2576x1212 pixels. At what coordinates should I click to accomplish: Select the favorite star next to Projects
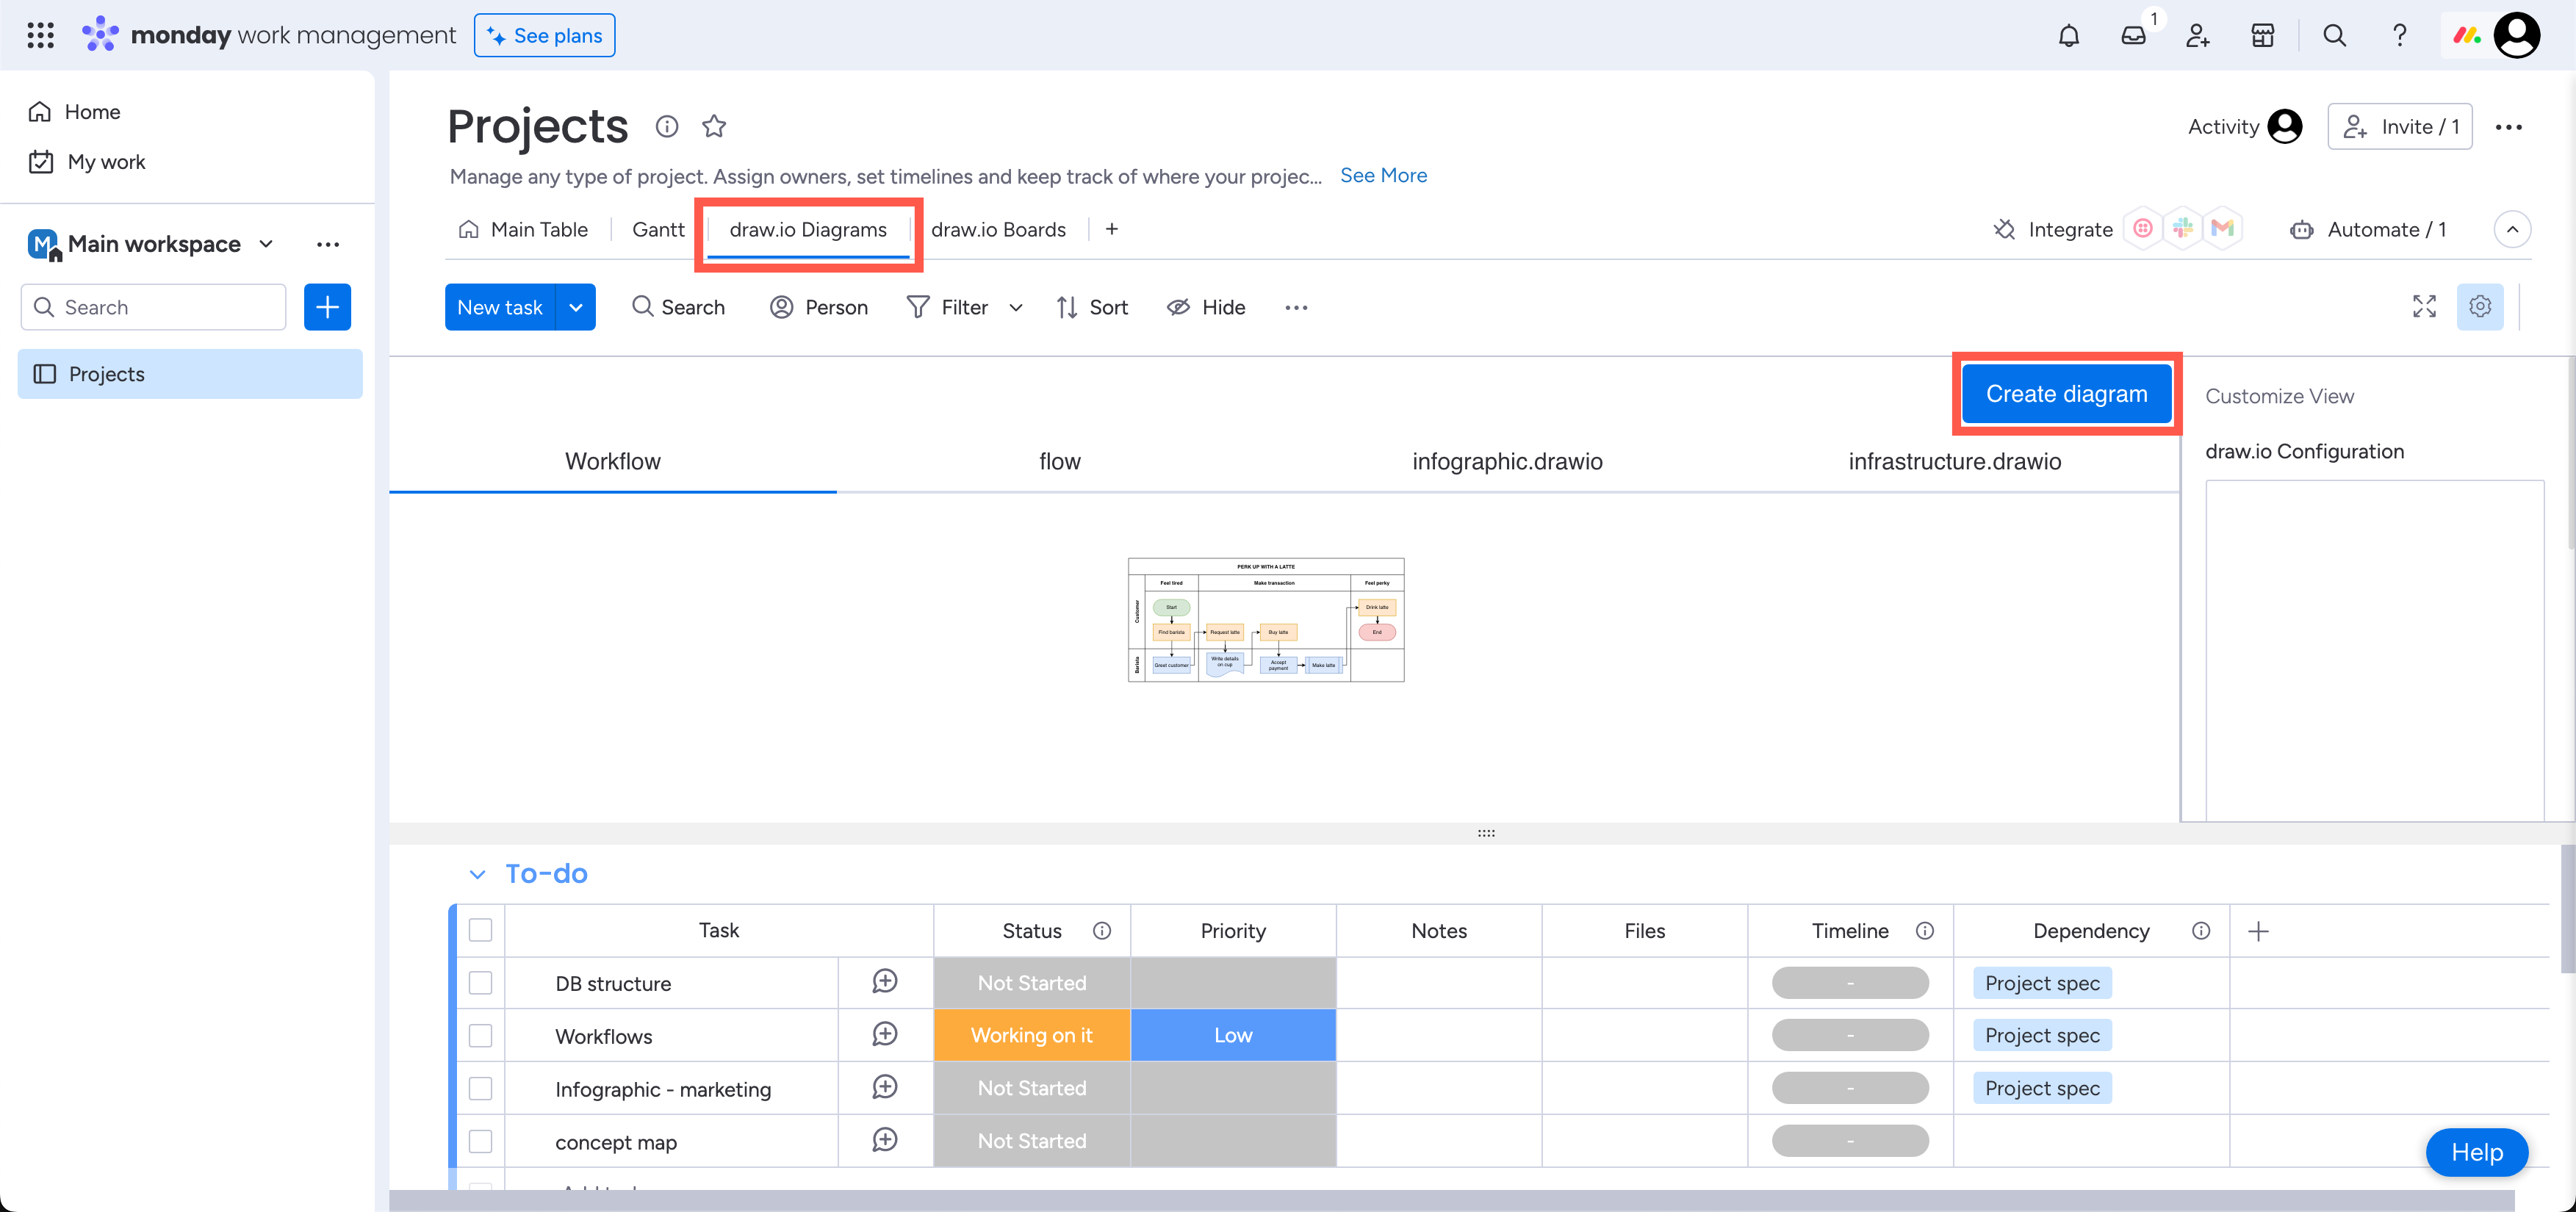714,126
